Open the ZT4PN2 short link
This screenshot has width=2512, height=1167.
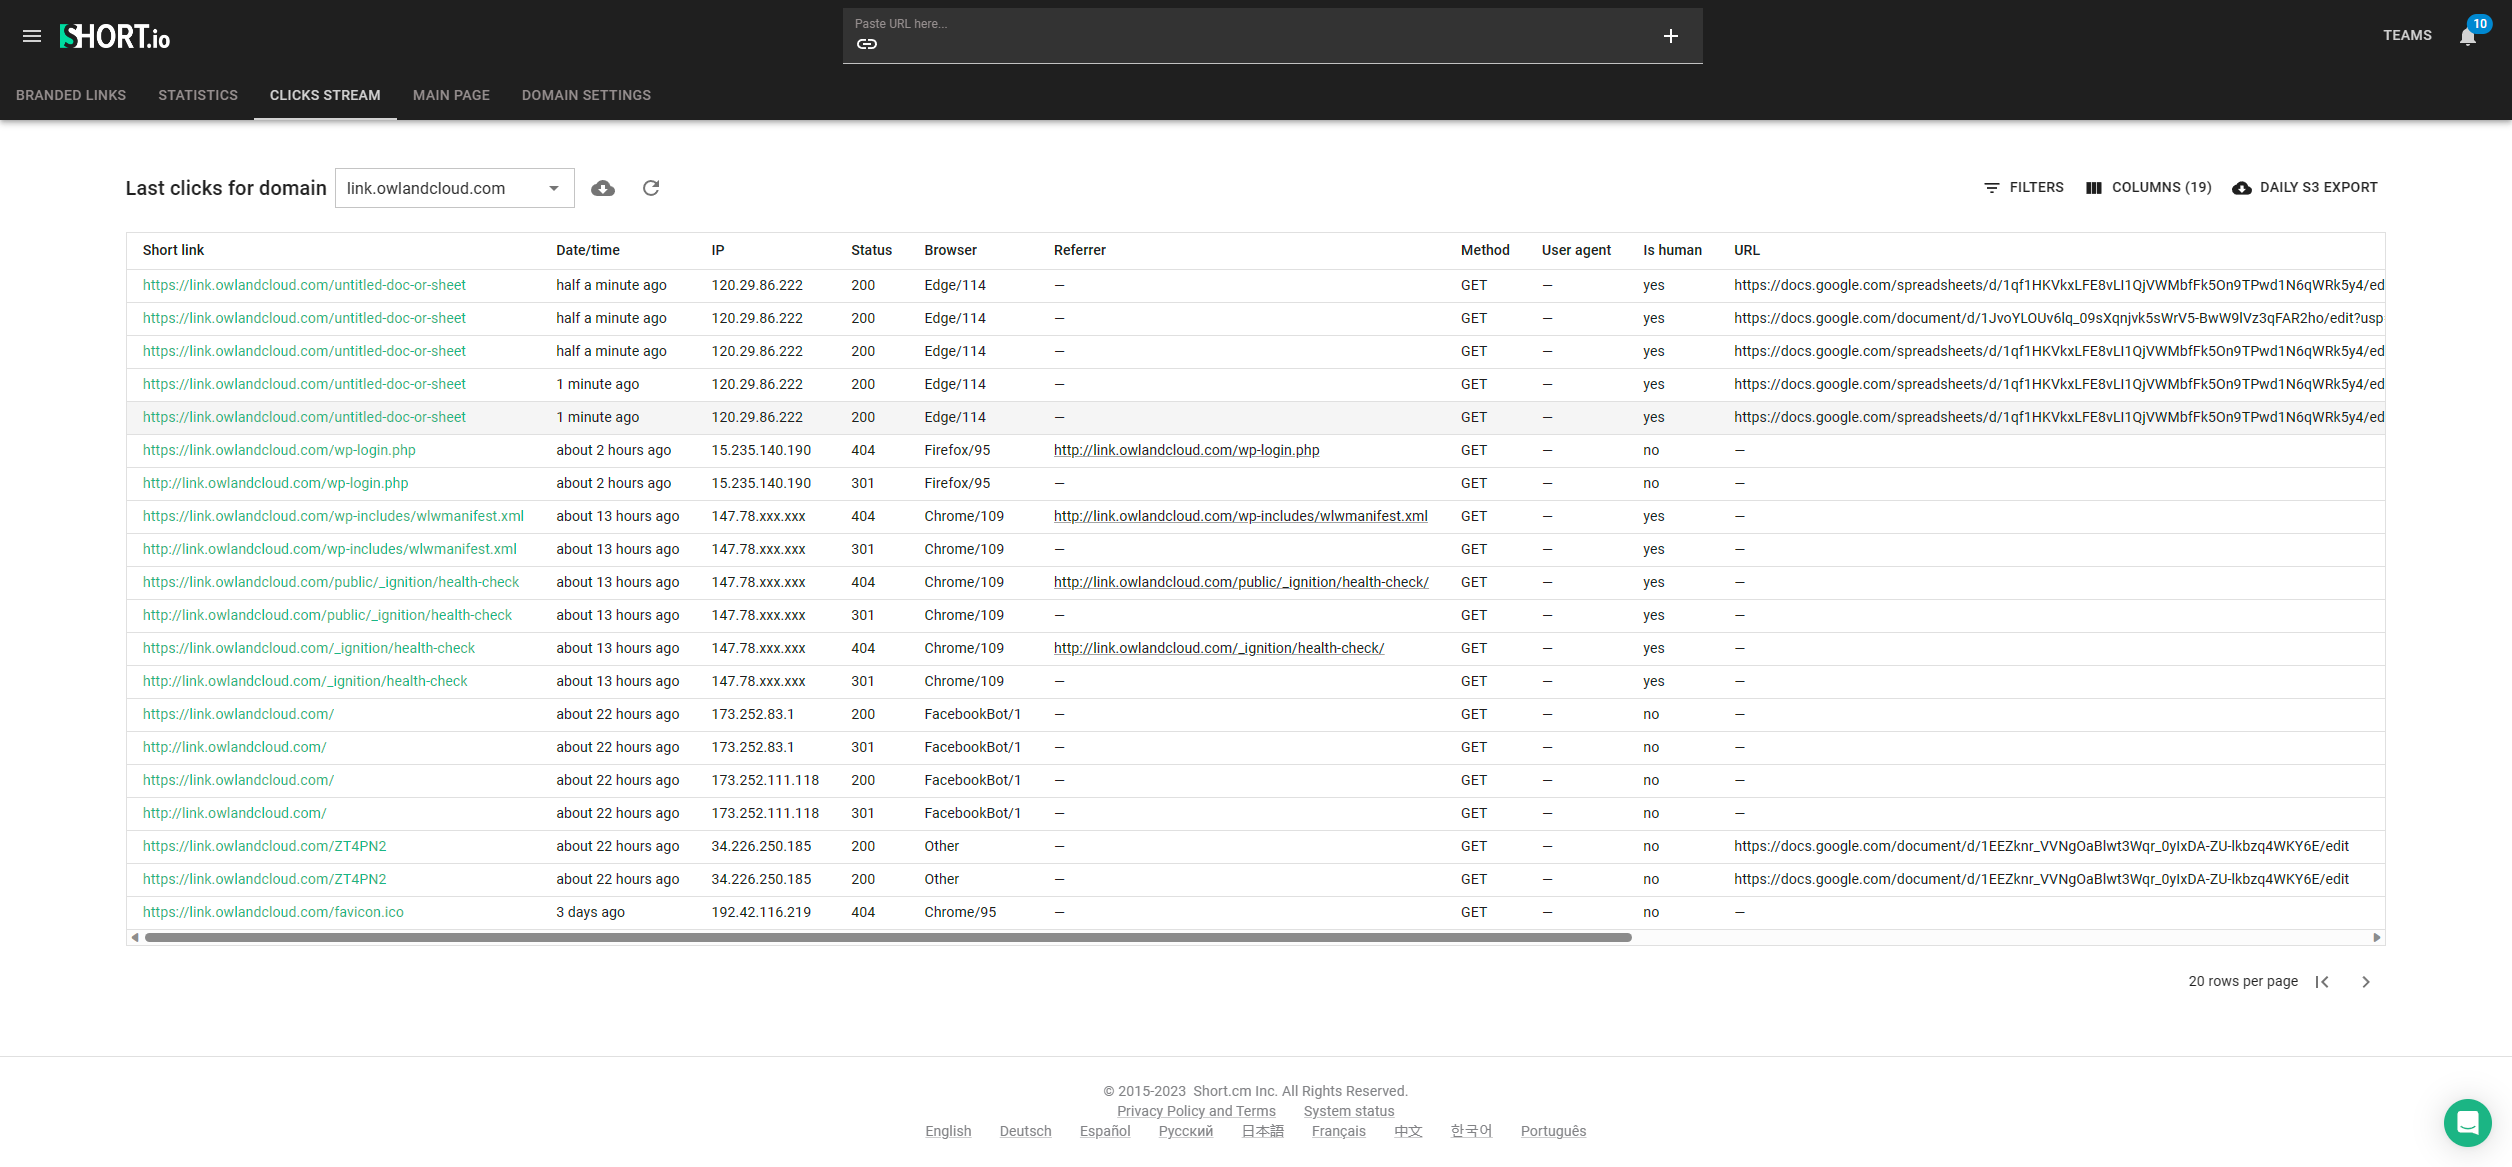(x=265, y=846)
